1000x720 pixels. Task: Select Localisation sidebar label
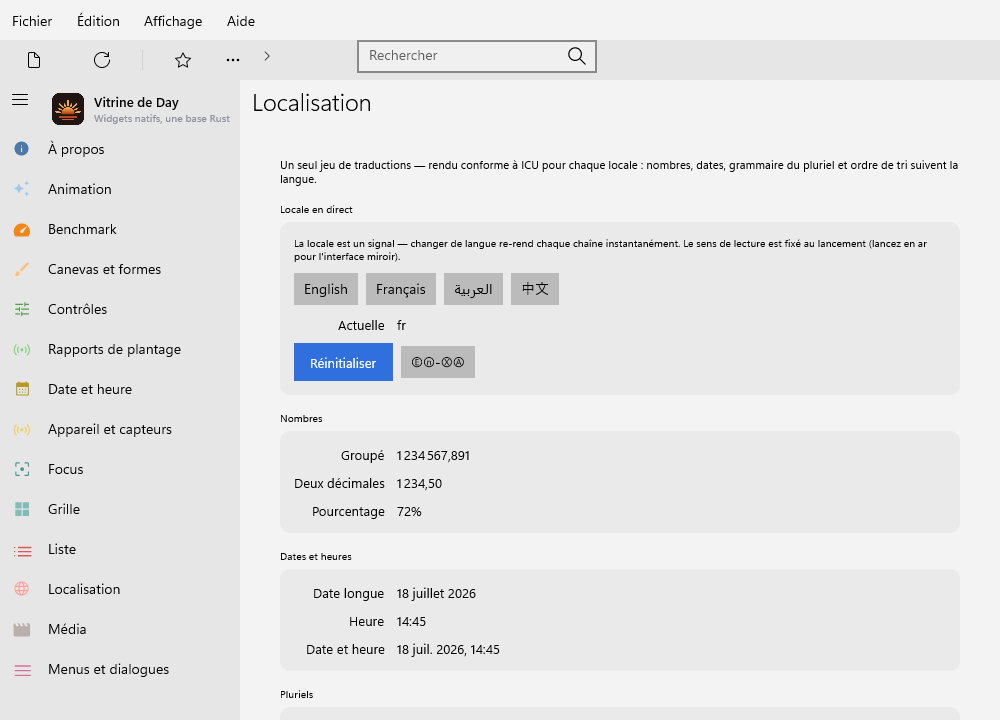point(84,589)
